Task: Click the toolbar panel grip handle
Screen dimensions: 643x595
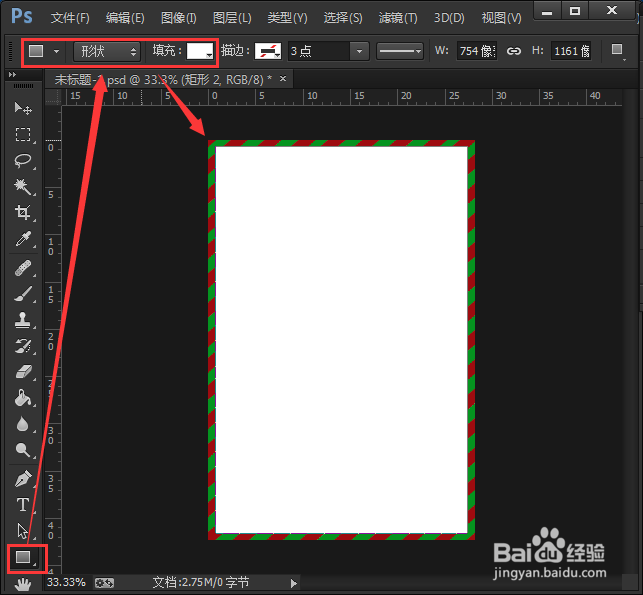Action: (23, 86)
